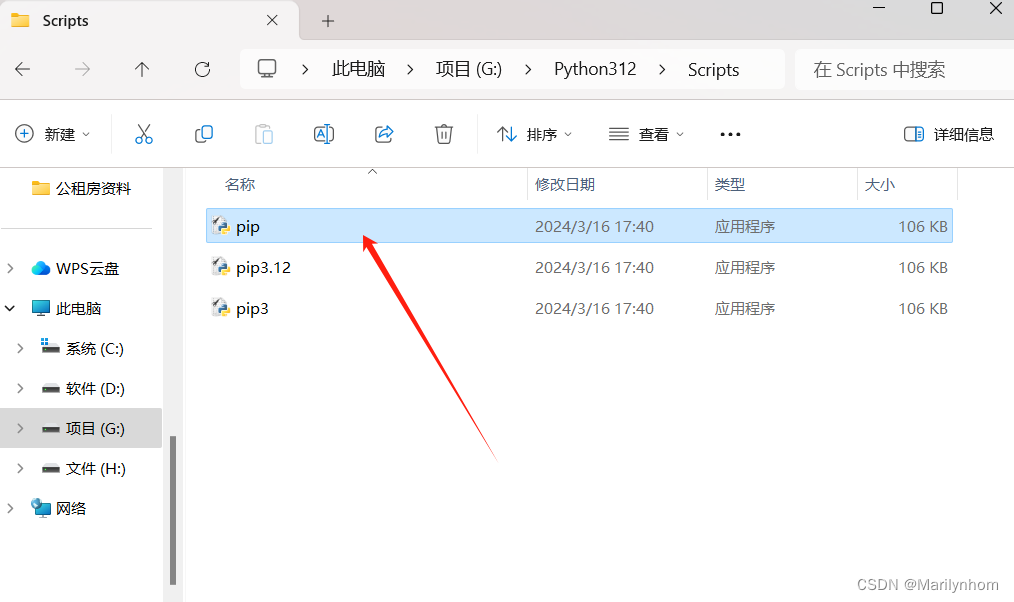Select 文件 (H:) in navigation pane

tap(96, 469)
